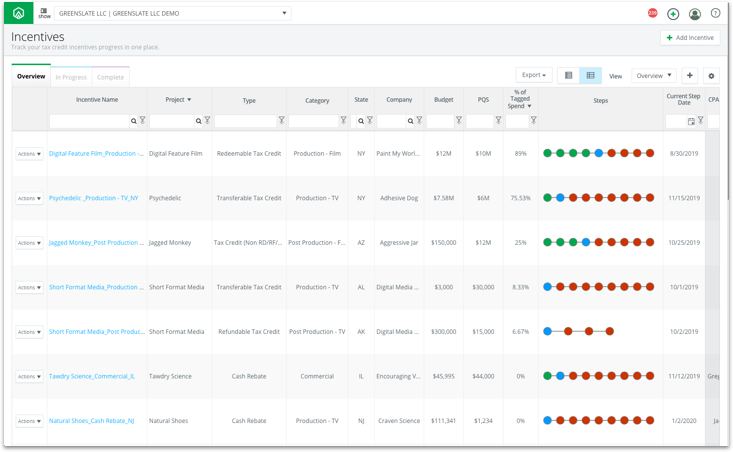Click into the Incentive Name filter field
The image size is (733, 452).
[89, 121]
